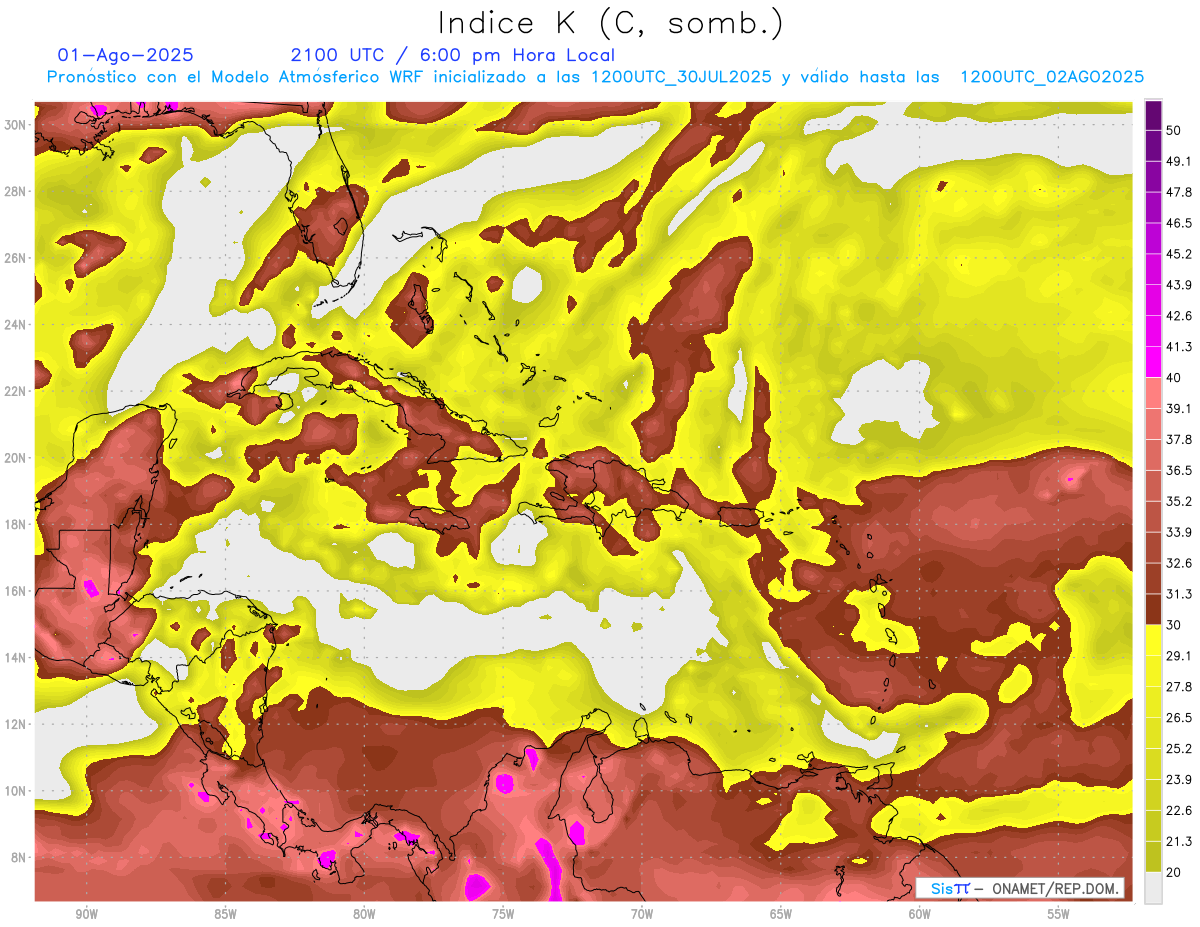Click the color bar value "33.9"
Viewport: 1200px width, 927px height.
(x=1179, y=532)
